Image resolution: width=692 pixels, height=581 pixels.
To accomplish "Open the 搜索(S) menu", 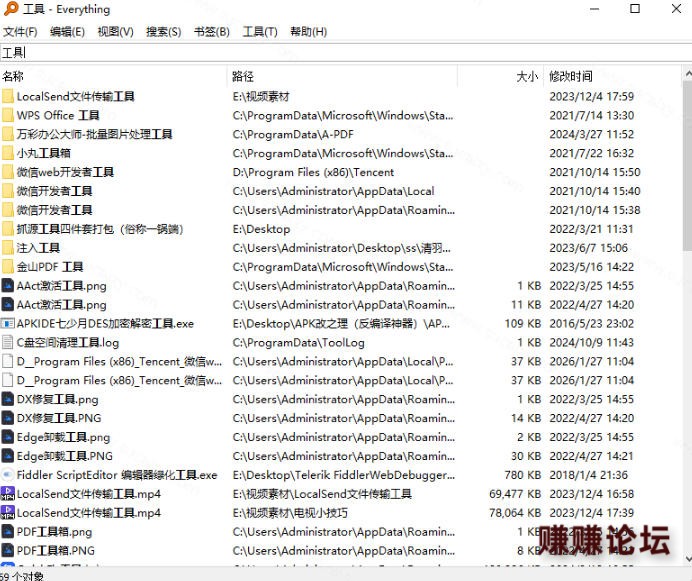I will 163,32.
